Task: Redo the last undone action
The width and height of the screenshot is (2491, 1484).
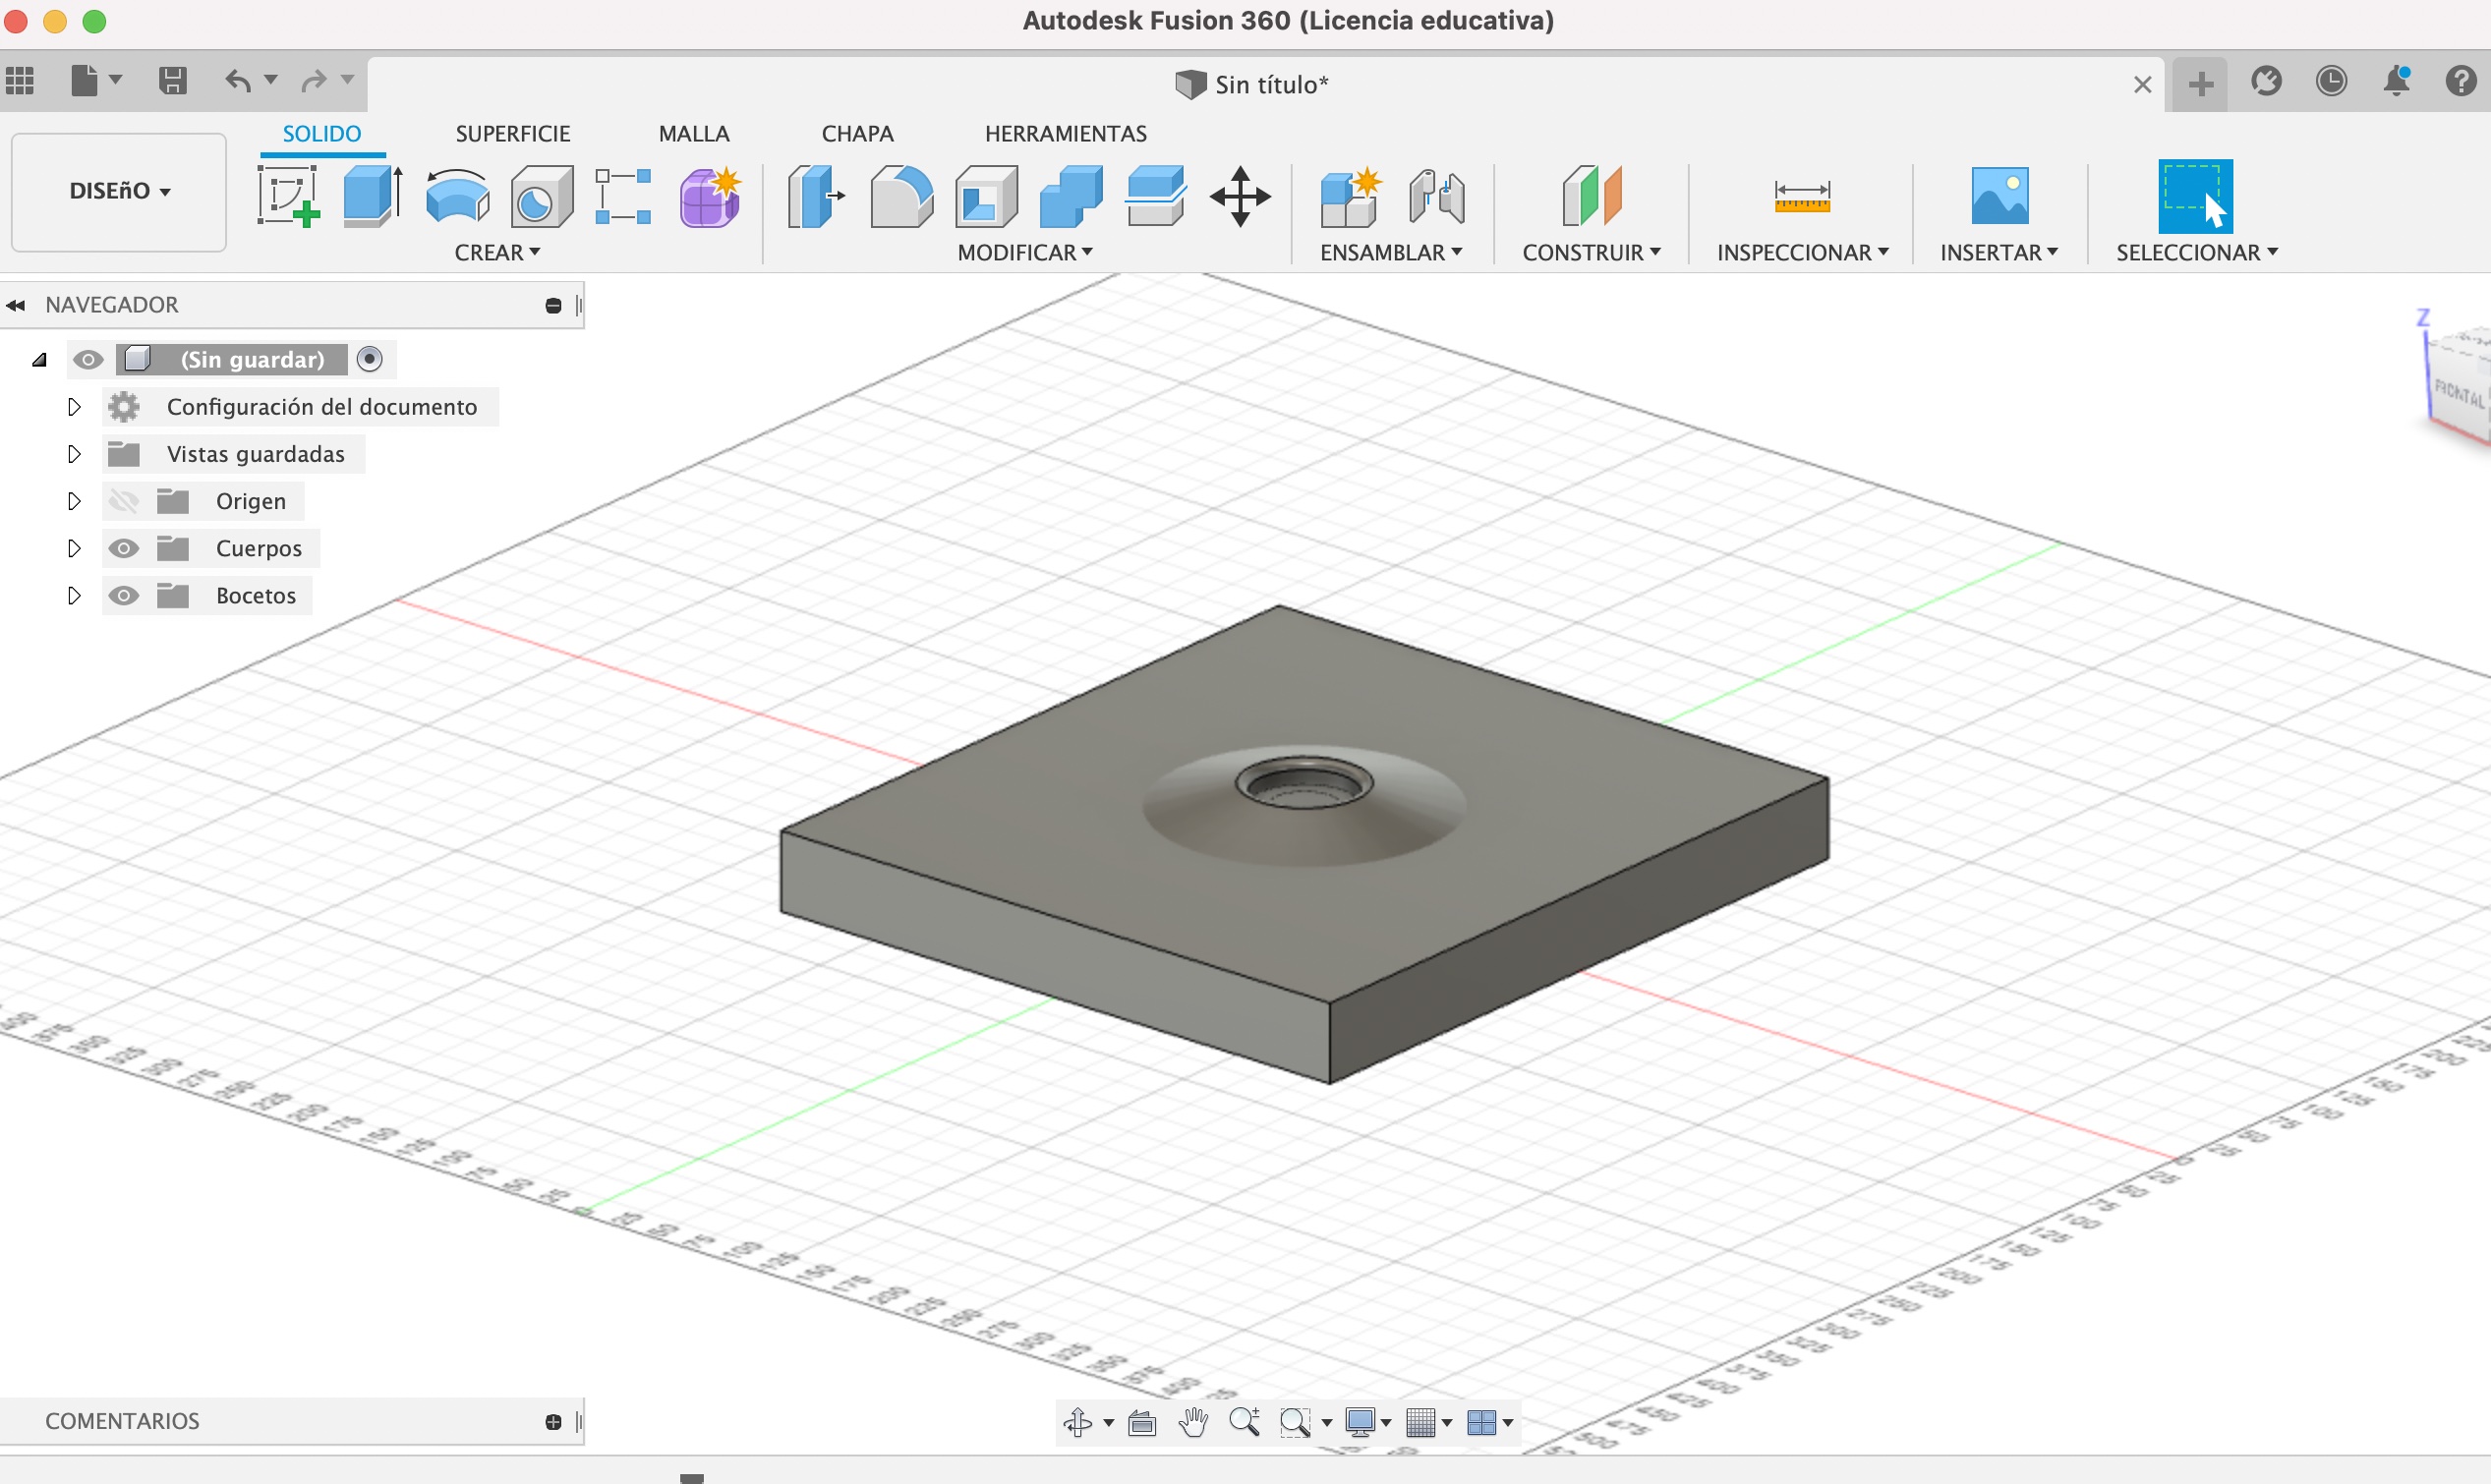Action: [x=315, y=80]
